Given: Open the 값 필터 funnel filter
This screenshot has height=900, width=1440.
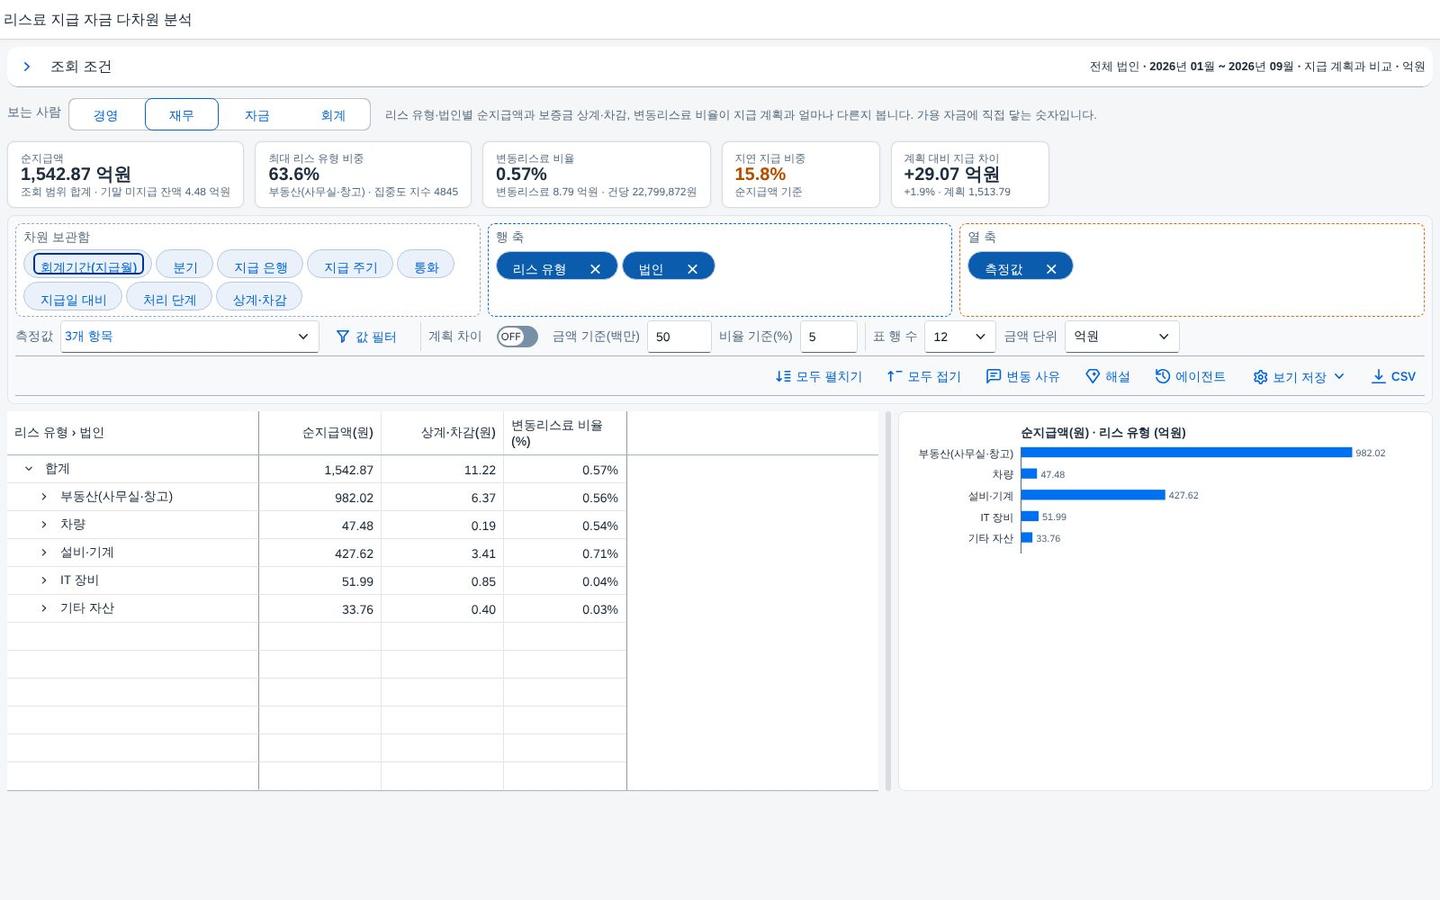Looking at the screenshot, I should pos(366,337).
